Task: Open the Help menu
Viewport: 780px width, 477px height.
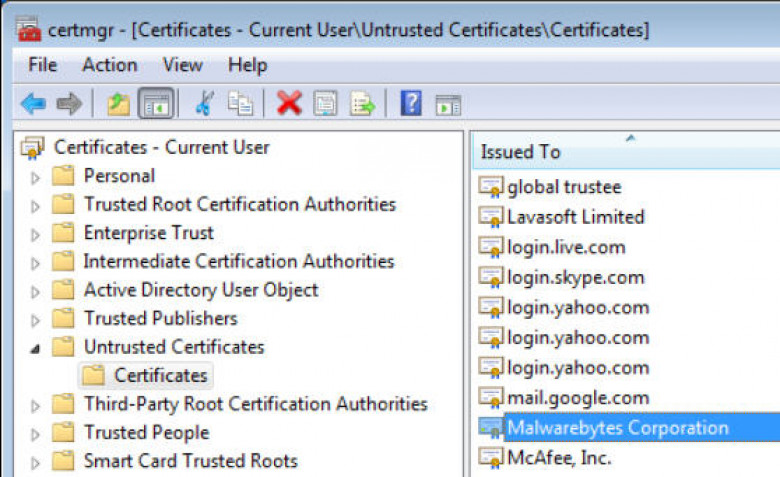Action: tap(247, 65)
